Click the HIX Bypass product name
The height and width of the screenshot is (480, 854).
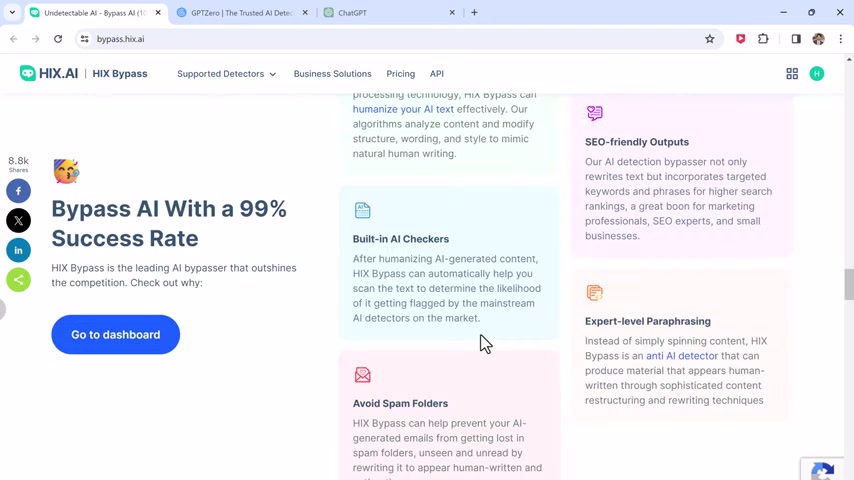tap(120, 74)
